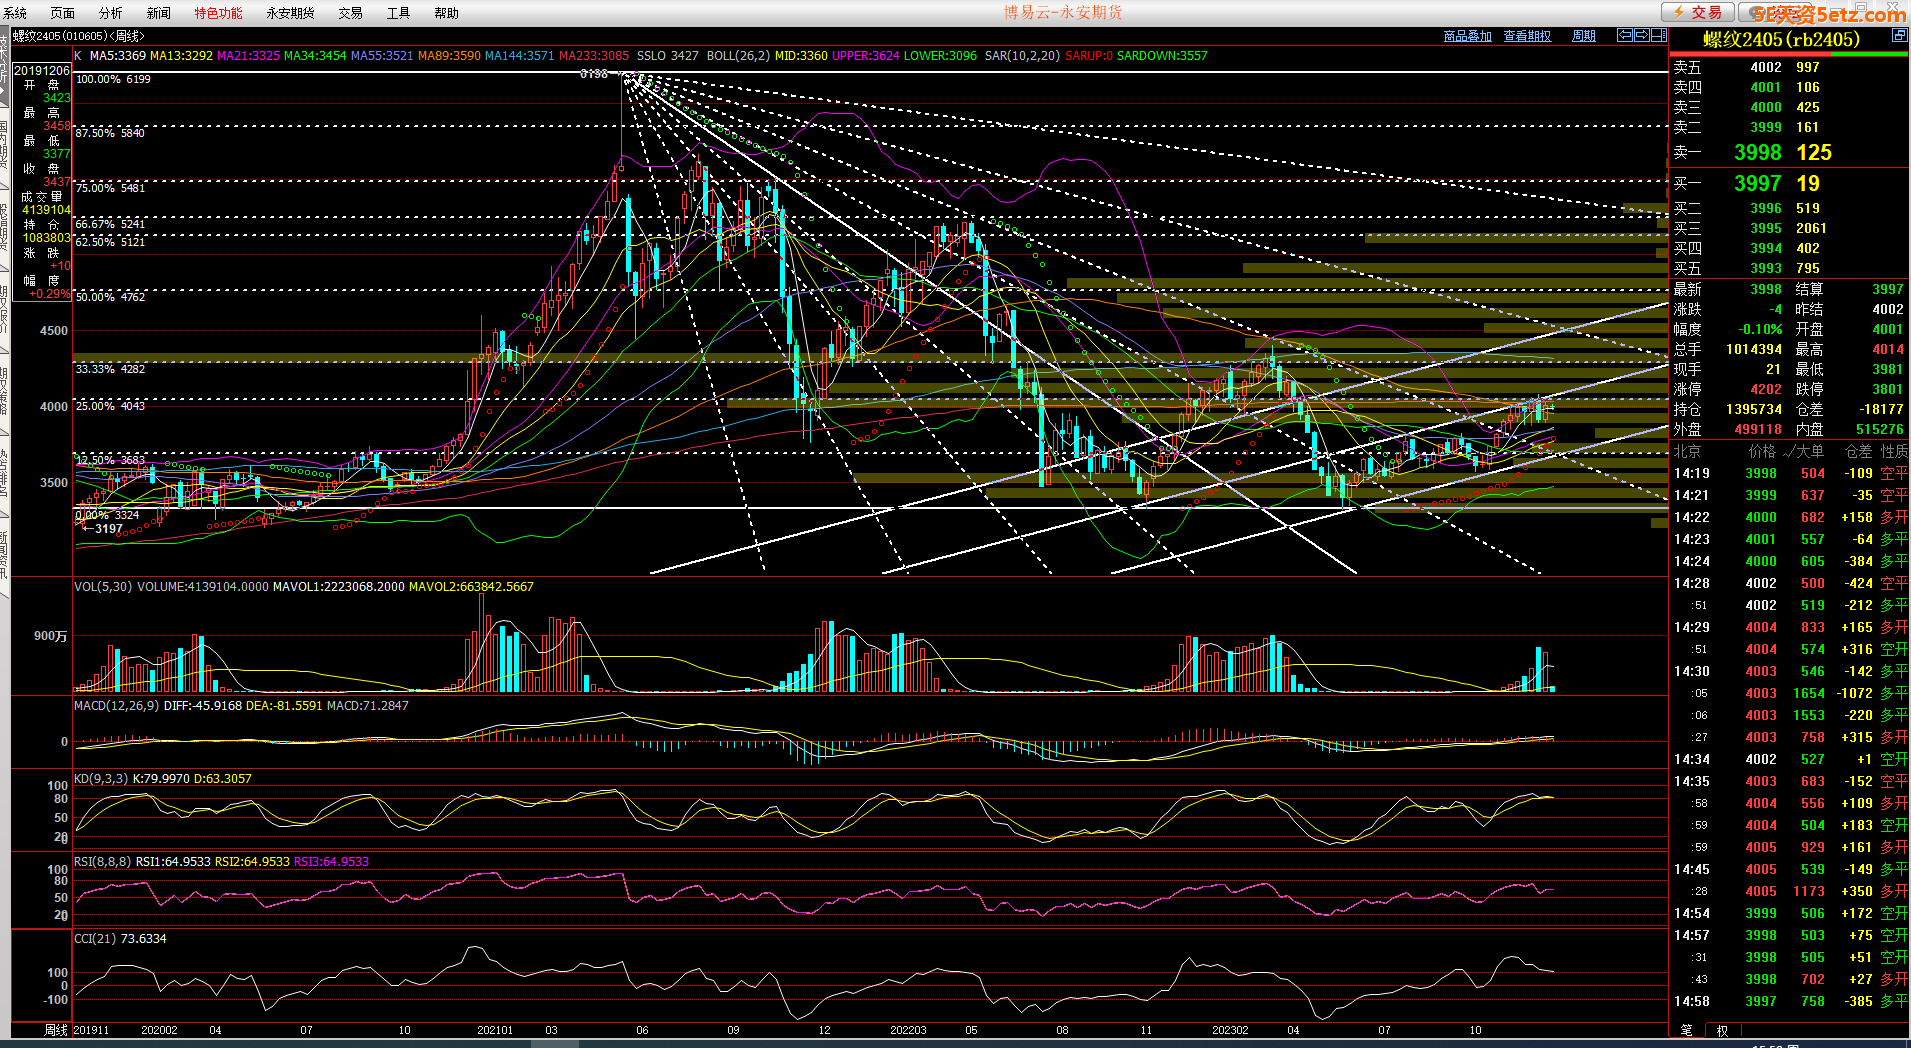Open the 查看期权 options link
This screenshot has width=1911, height=1048.
click(1527, 36)
